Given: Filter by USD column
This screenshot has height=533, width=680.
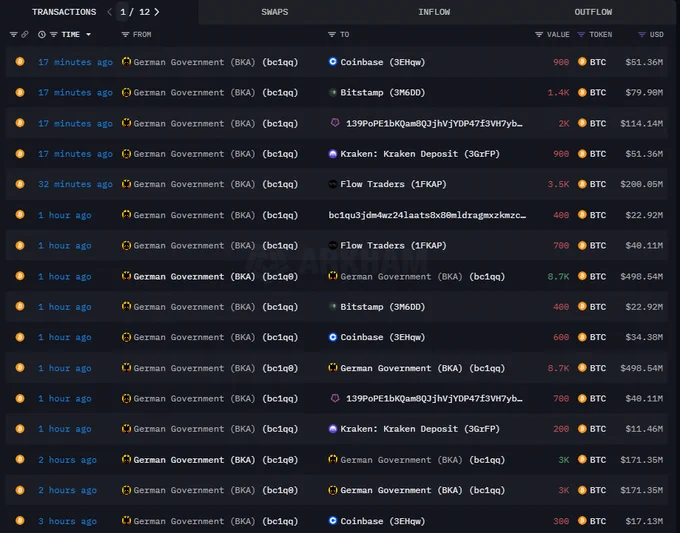Looking at the screenshot, I should [x=642, y=34].
